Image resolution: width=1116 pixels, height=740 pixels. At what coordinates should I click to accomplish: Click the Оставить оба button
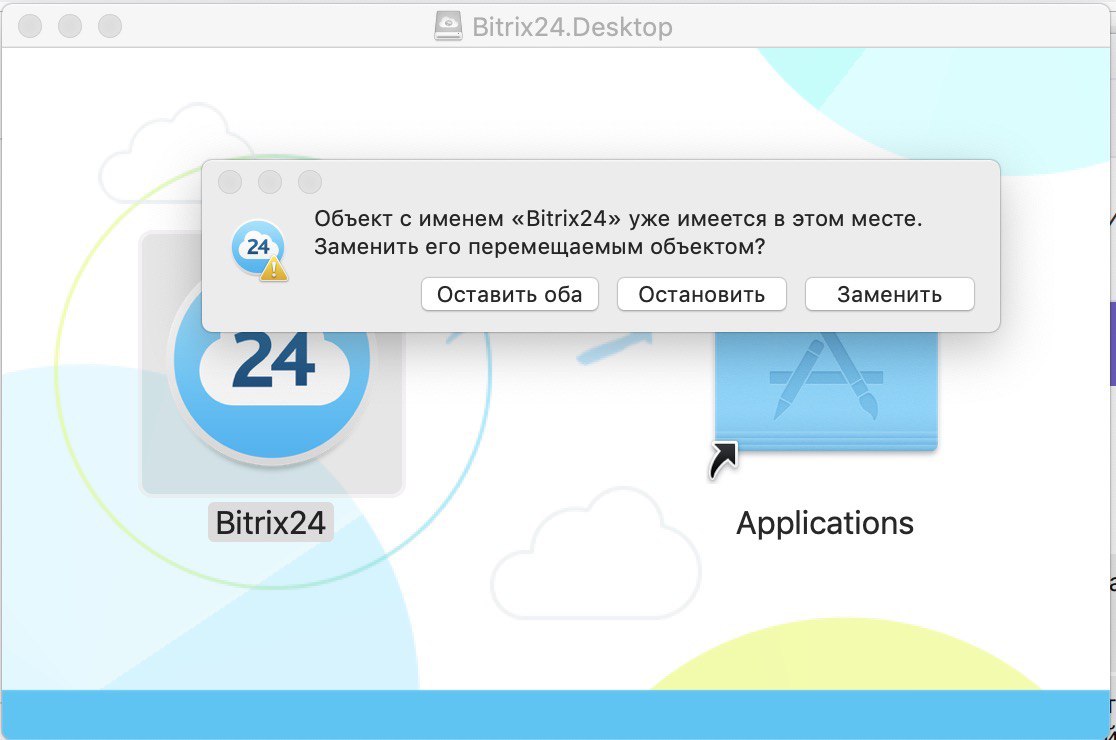point(510,295)
